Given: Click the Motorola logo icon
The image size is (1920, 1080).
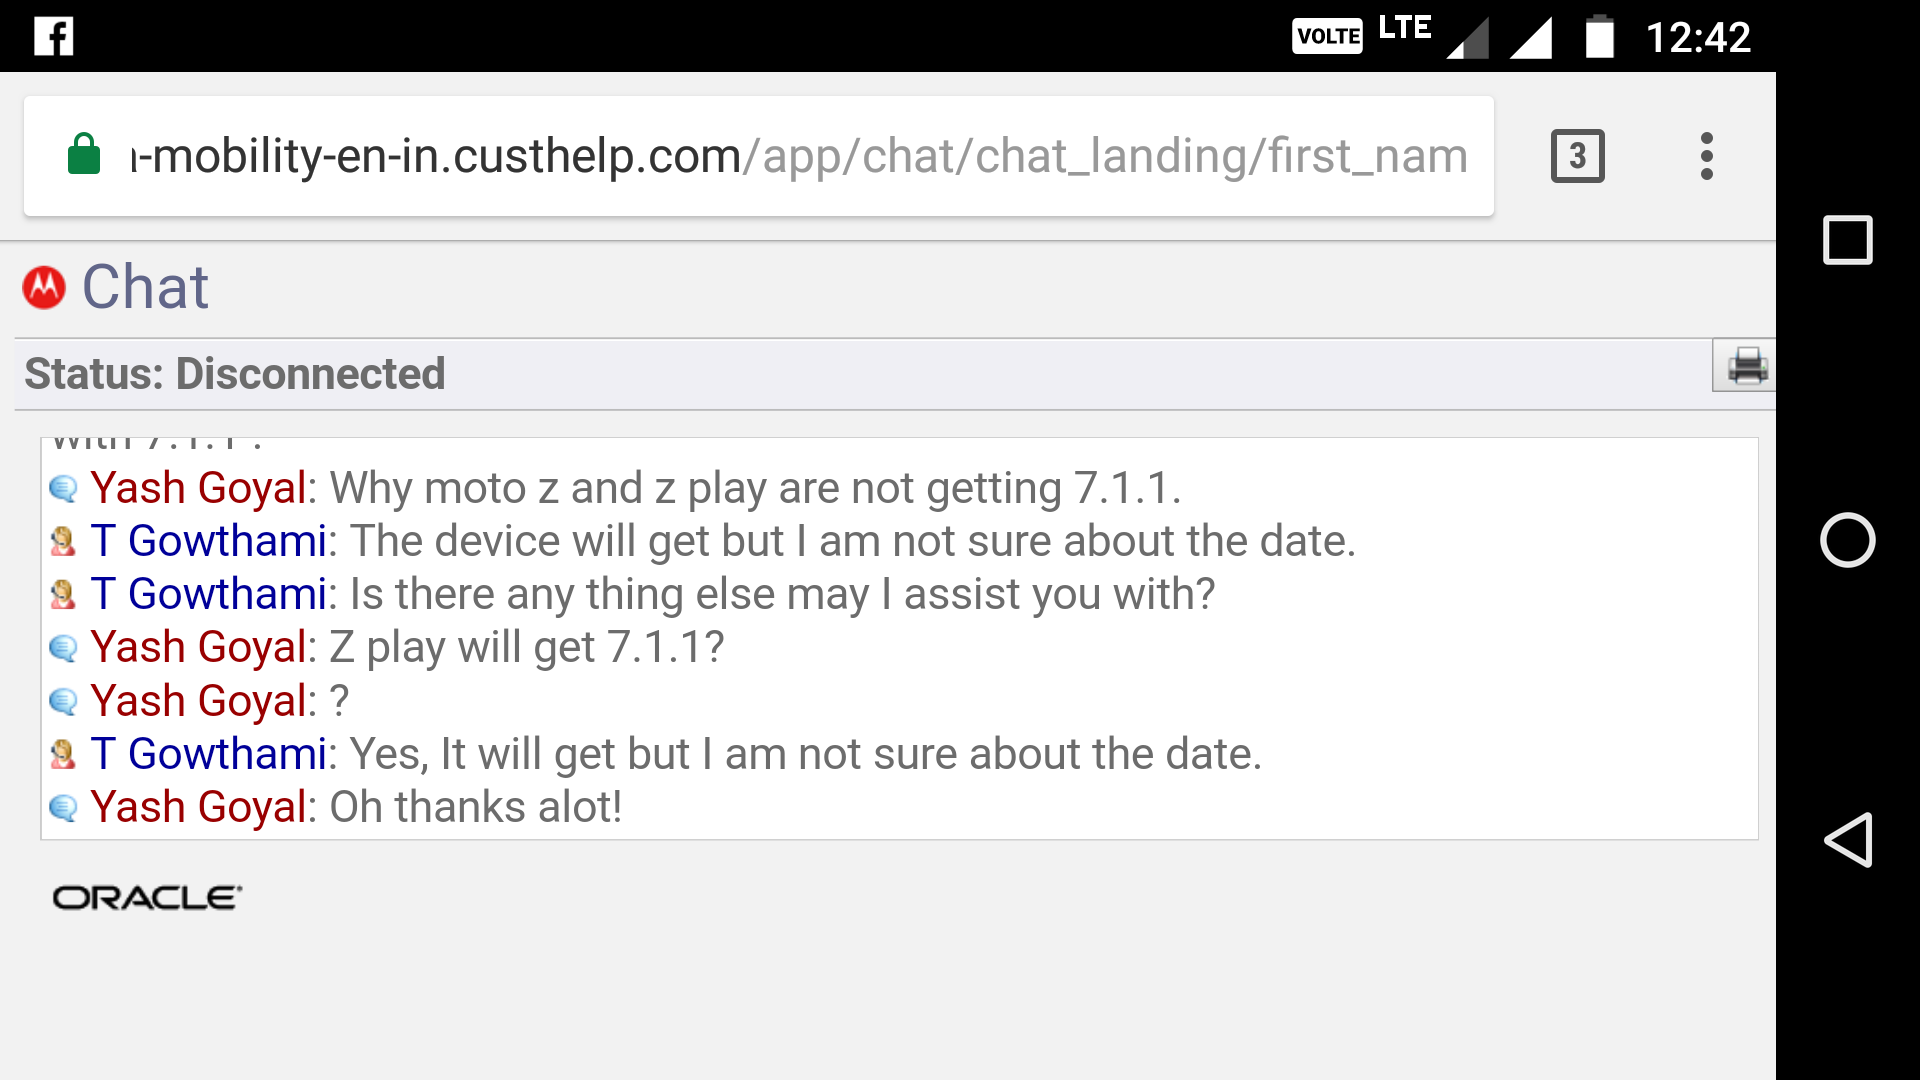Looking at the screenshot, I should [42, 286].
